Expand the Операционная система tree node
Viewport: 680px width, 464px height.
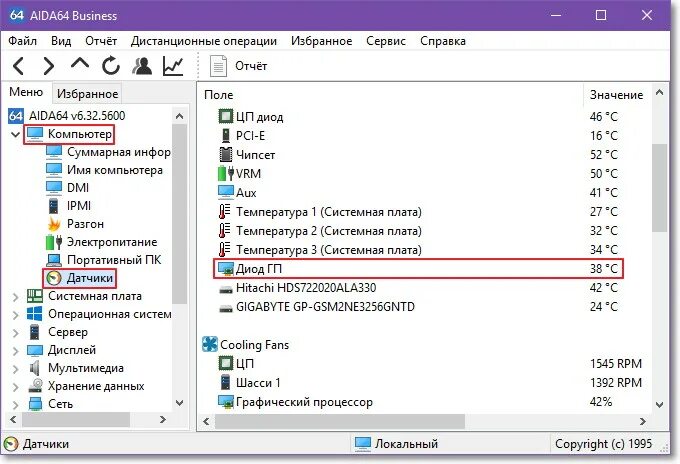pos(16,314)
